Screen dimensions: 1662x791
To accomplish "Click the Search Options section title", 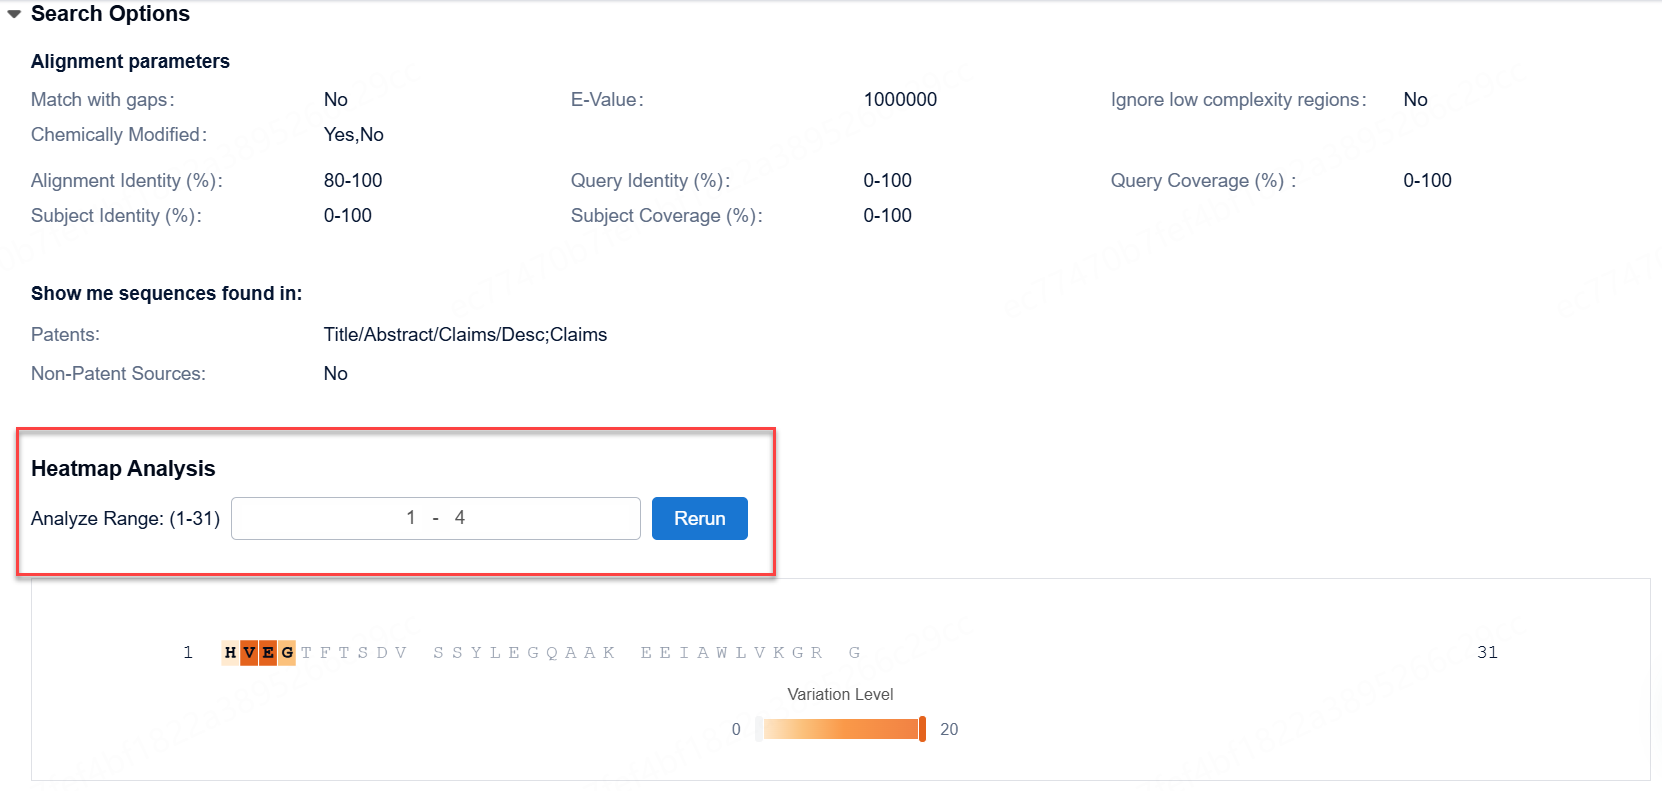I will click(x=110, y=14).
